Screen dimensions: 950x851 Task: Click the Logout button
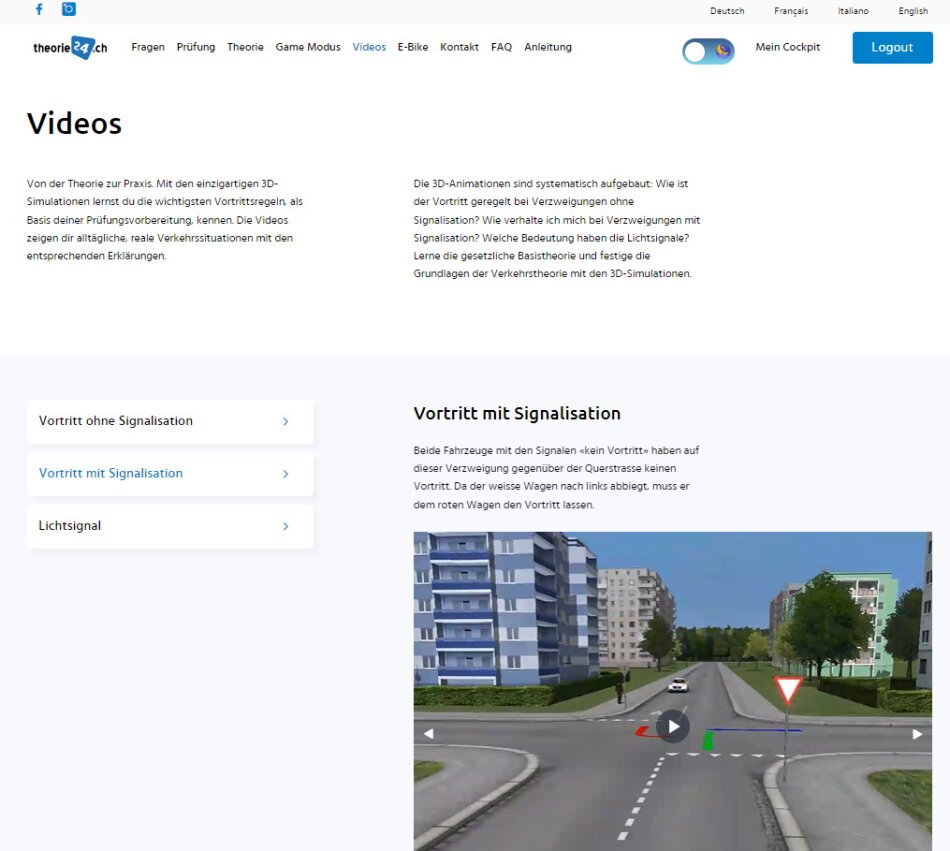tap(892, 48)
